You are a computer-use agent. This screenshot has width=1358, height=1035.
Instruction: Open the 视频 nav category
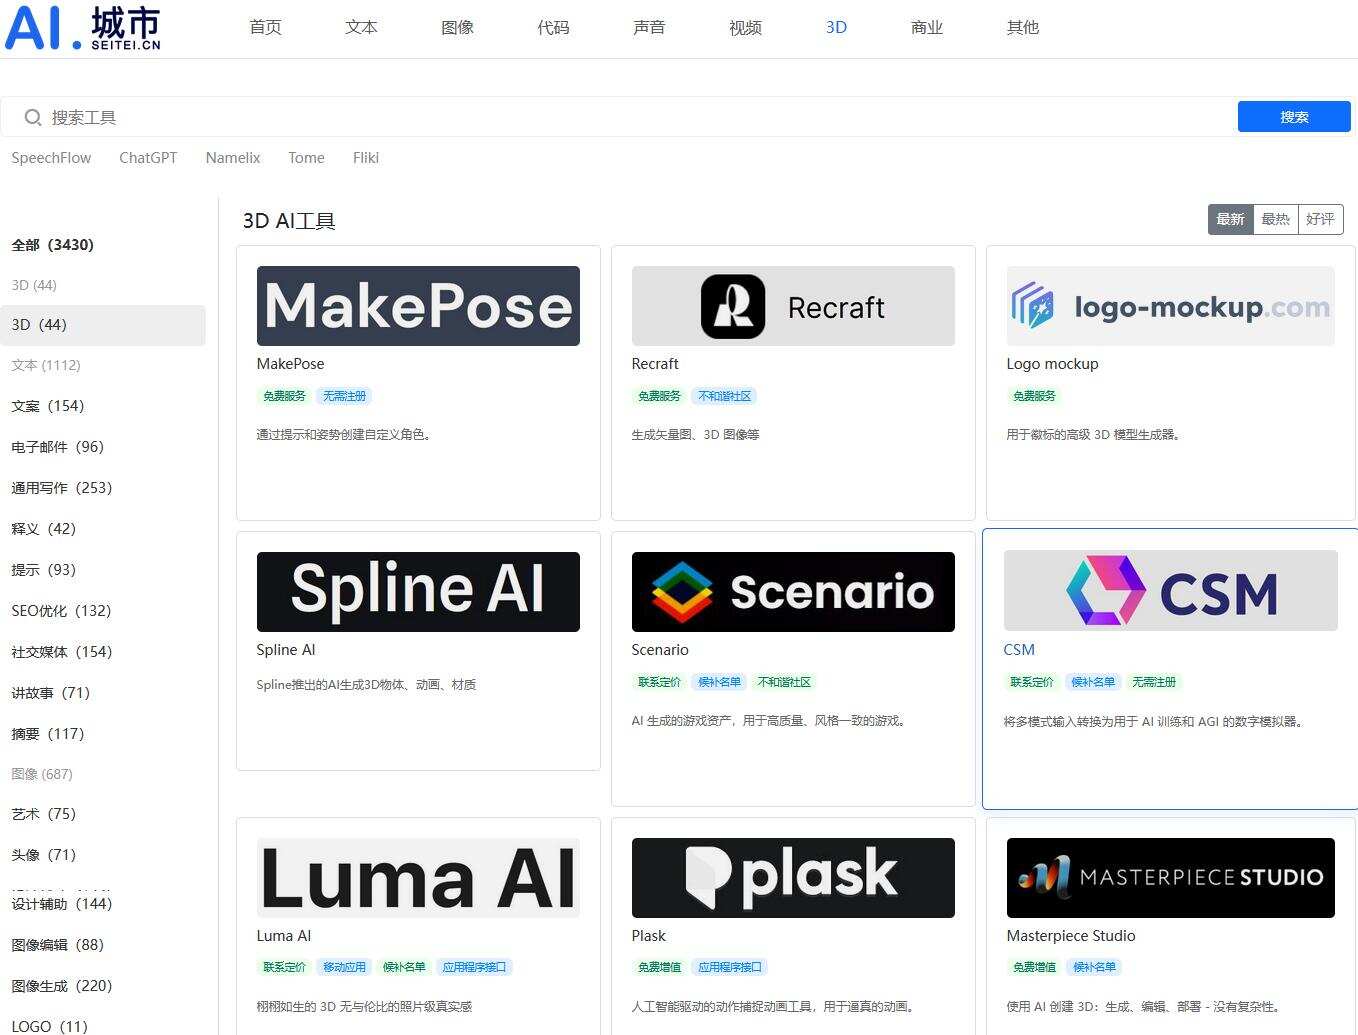pos(745,28)
